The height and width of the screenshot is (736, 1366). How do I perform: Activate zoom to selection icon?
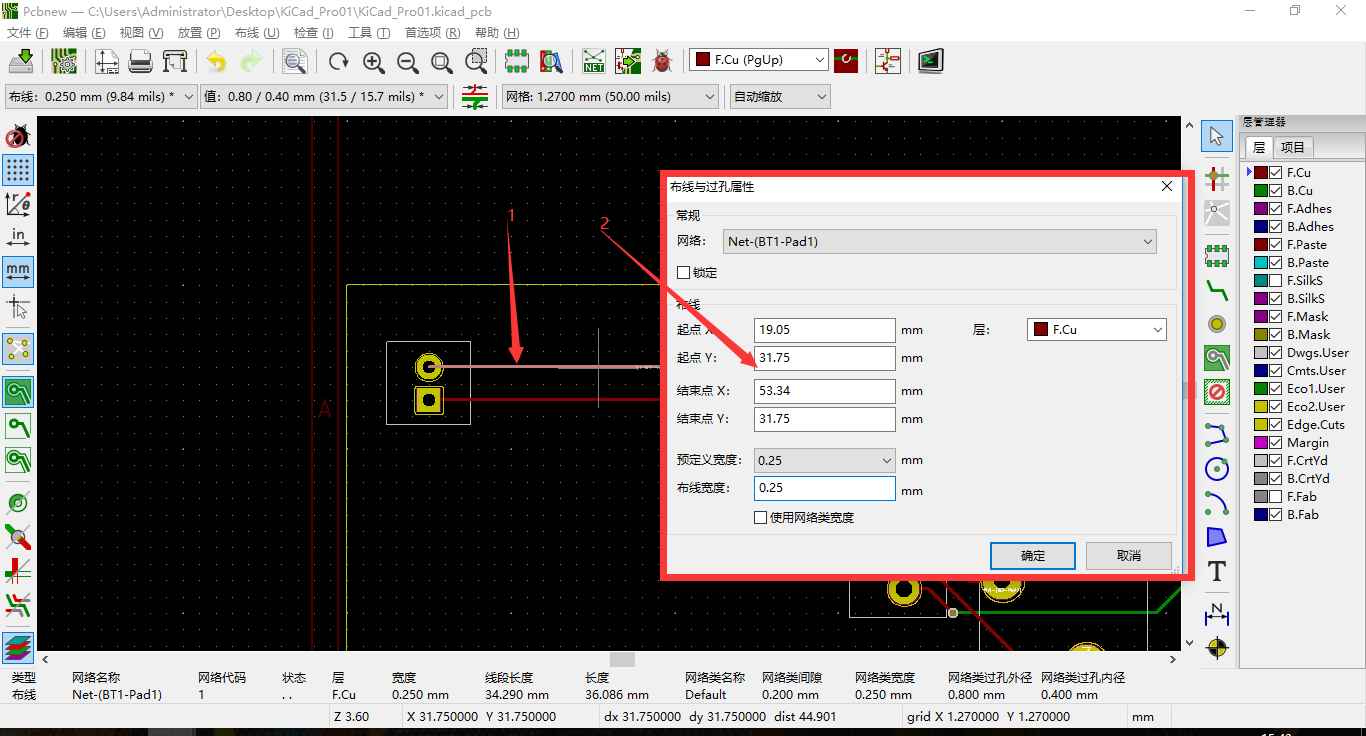(x=477, y=62)
